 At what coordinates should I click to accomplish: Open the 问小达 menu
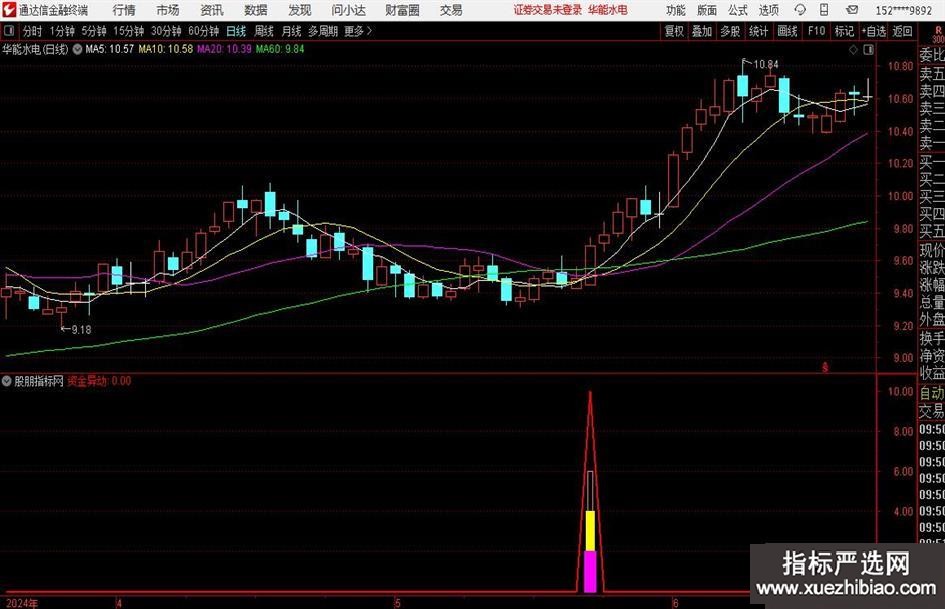click(348, 10)
